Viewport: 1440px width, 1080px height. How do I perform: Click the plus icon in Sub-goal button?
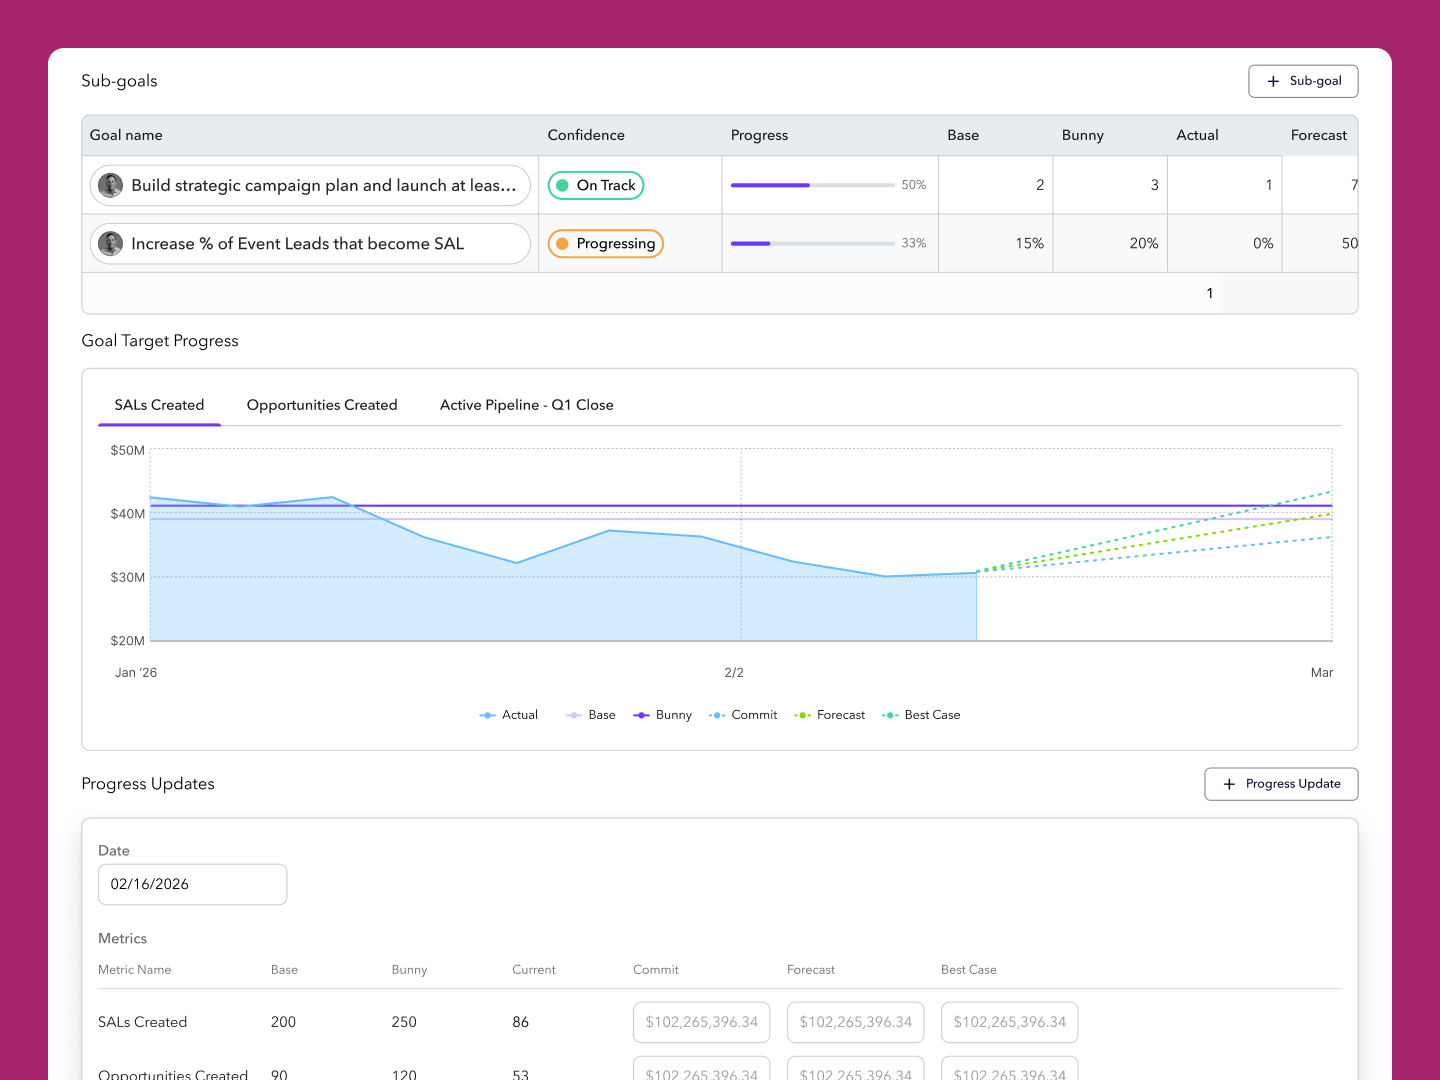pyautogui.click(x=1273, y=81)
